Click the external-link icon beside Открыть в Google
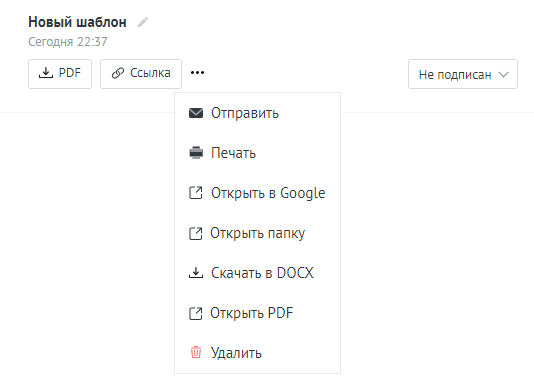The image size is (534, 390). 195,193
